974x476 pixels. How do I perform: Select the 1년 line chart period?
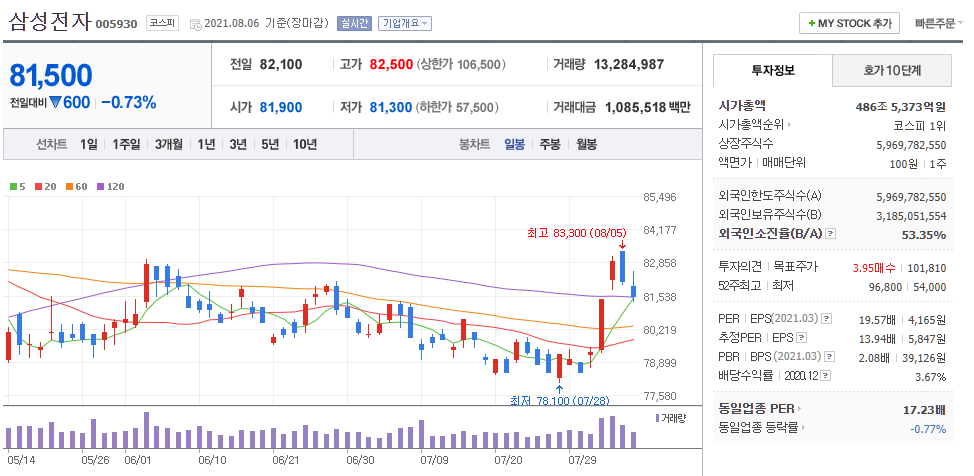click(x=206, y=144)
